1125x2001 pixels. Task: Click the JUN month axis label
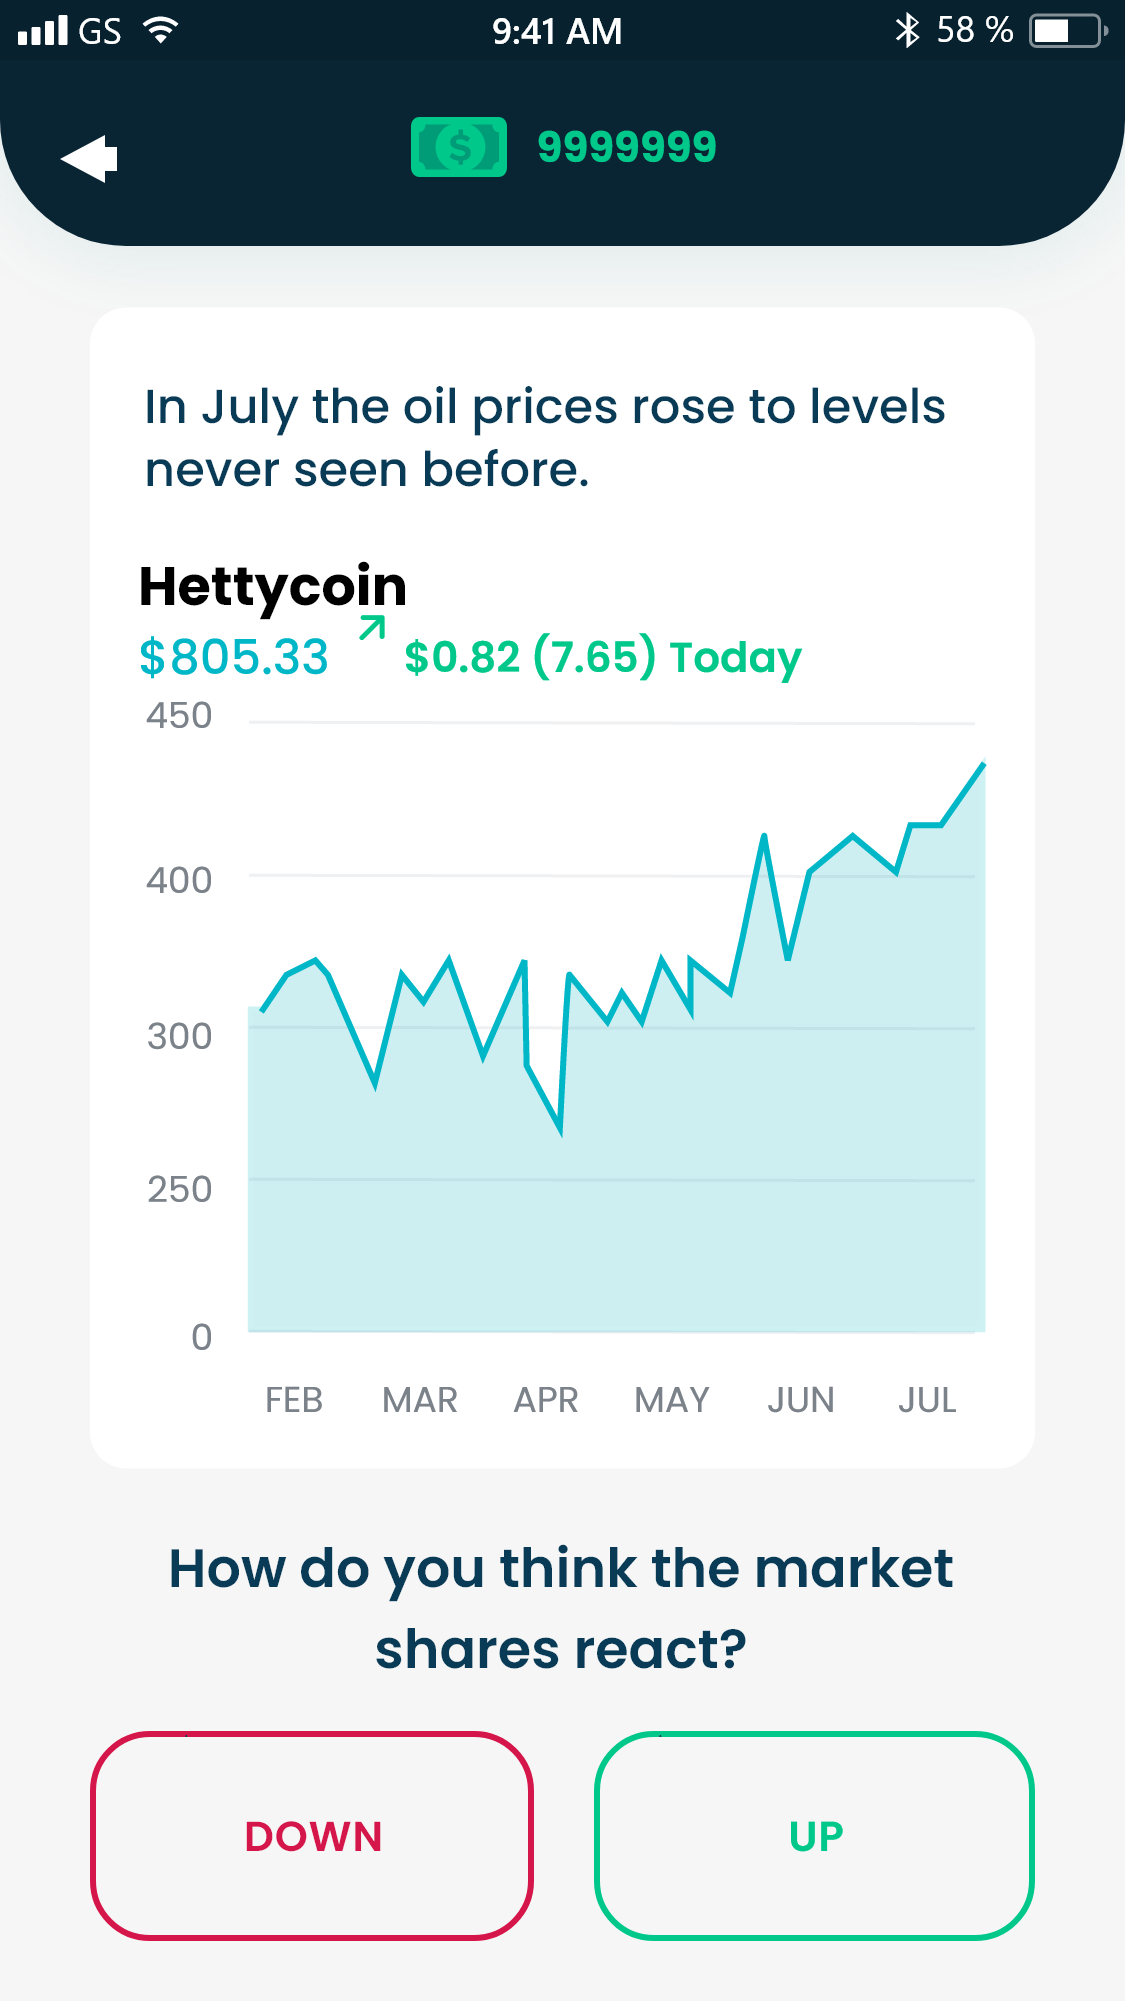point(801,1400)
